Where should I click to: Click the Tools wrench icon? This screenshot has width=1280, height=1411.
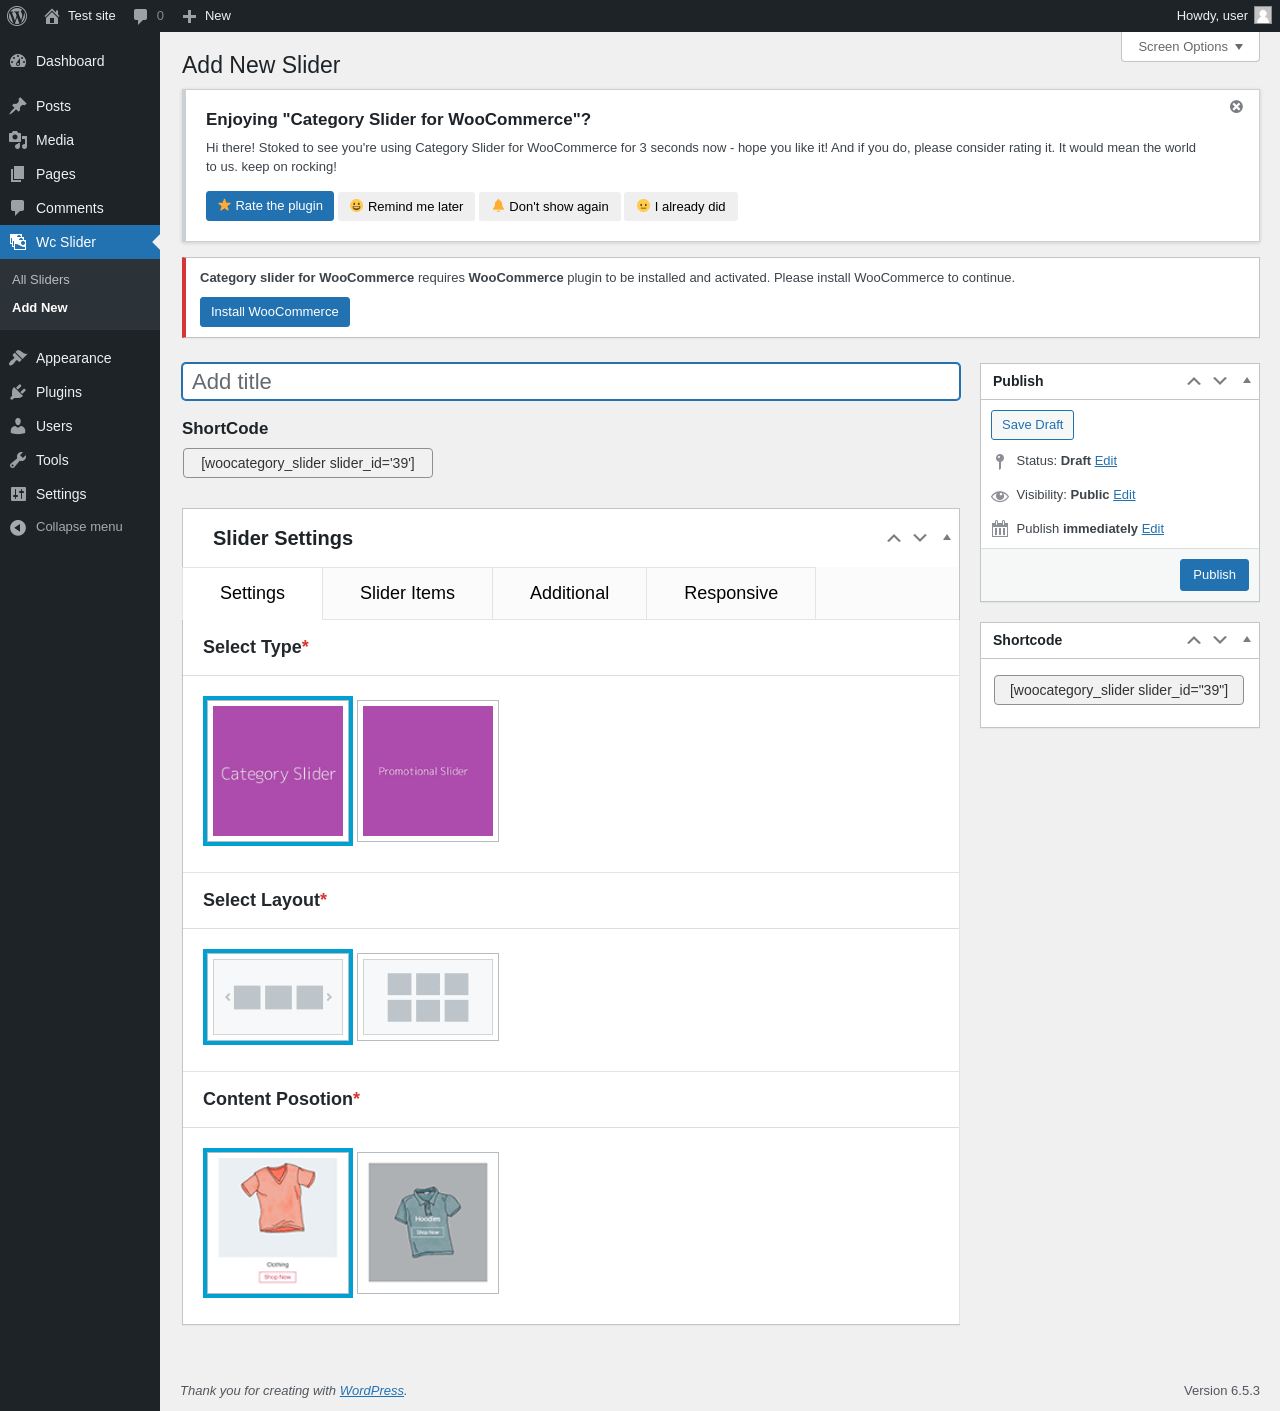click(18, 460)
